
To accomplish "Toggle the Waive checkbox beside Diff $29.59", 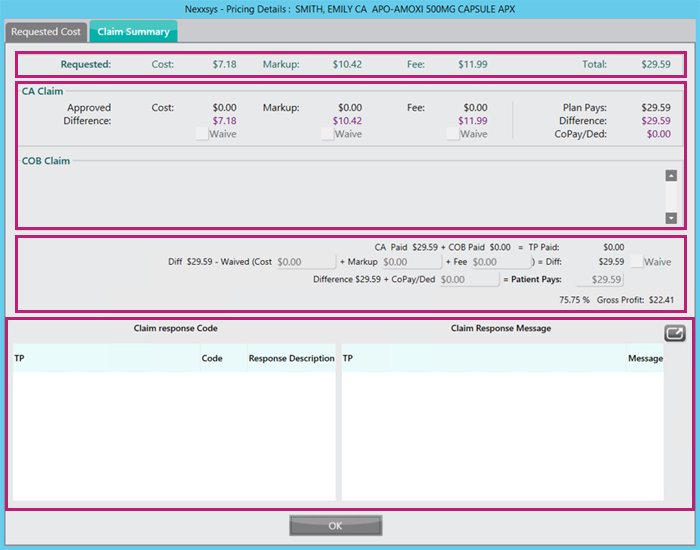I will (x=637, y=262).
